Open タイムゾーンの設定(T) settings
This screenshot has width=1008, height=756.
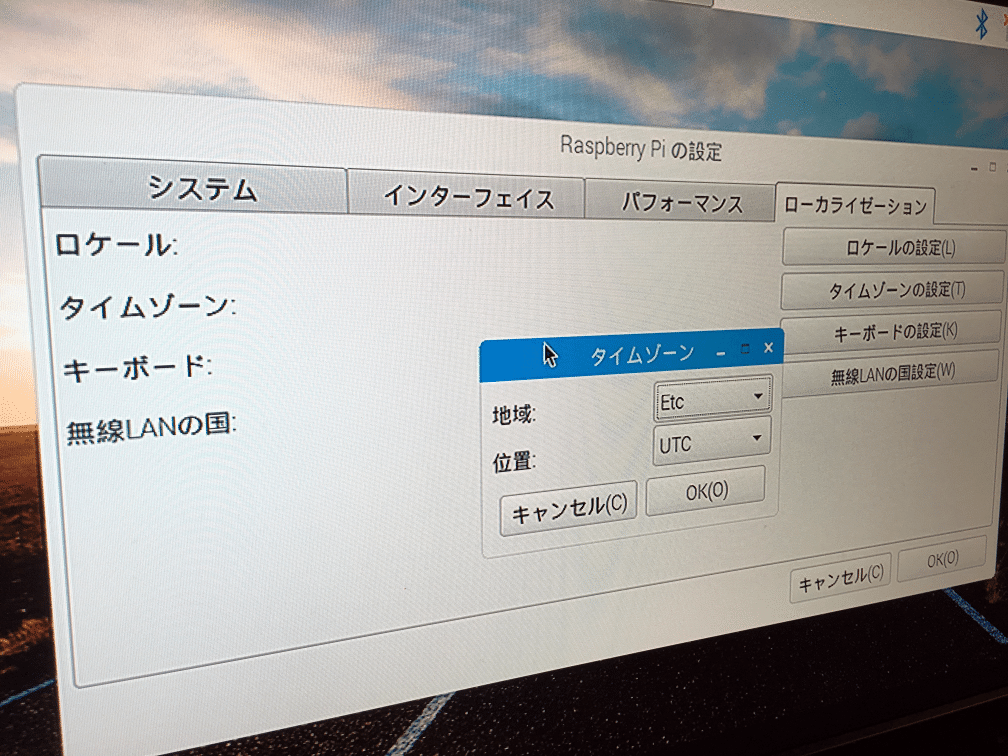(x=893, y=290)
